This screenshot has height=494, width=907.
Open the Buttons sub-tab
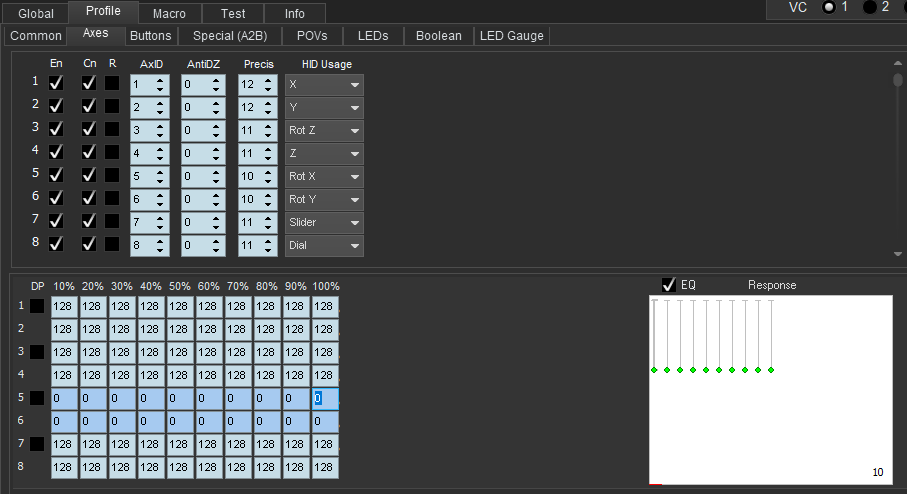point(151,36)
